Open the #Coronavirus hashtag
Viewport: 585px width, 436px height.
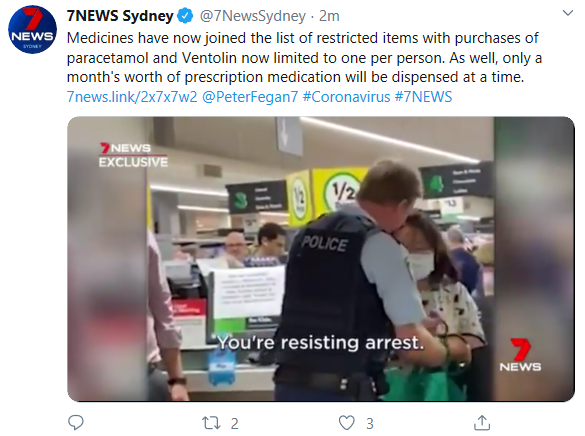click(346, 97)
